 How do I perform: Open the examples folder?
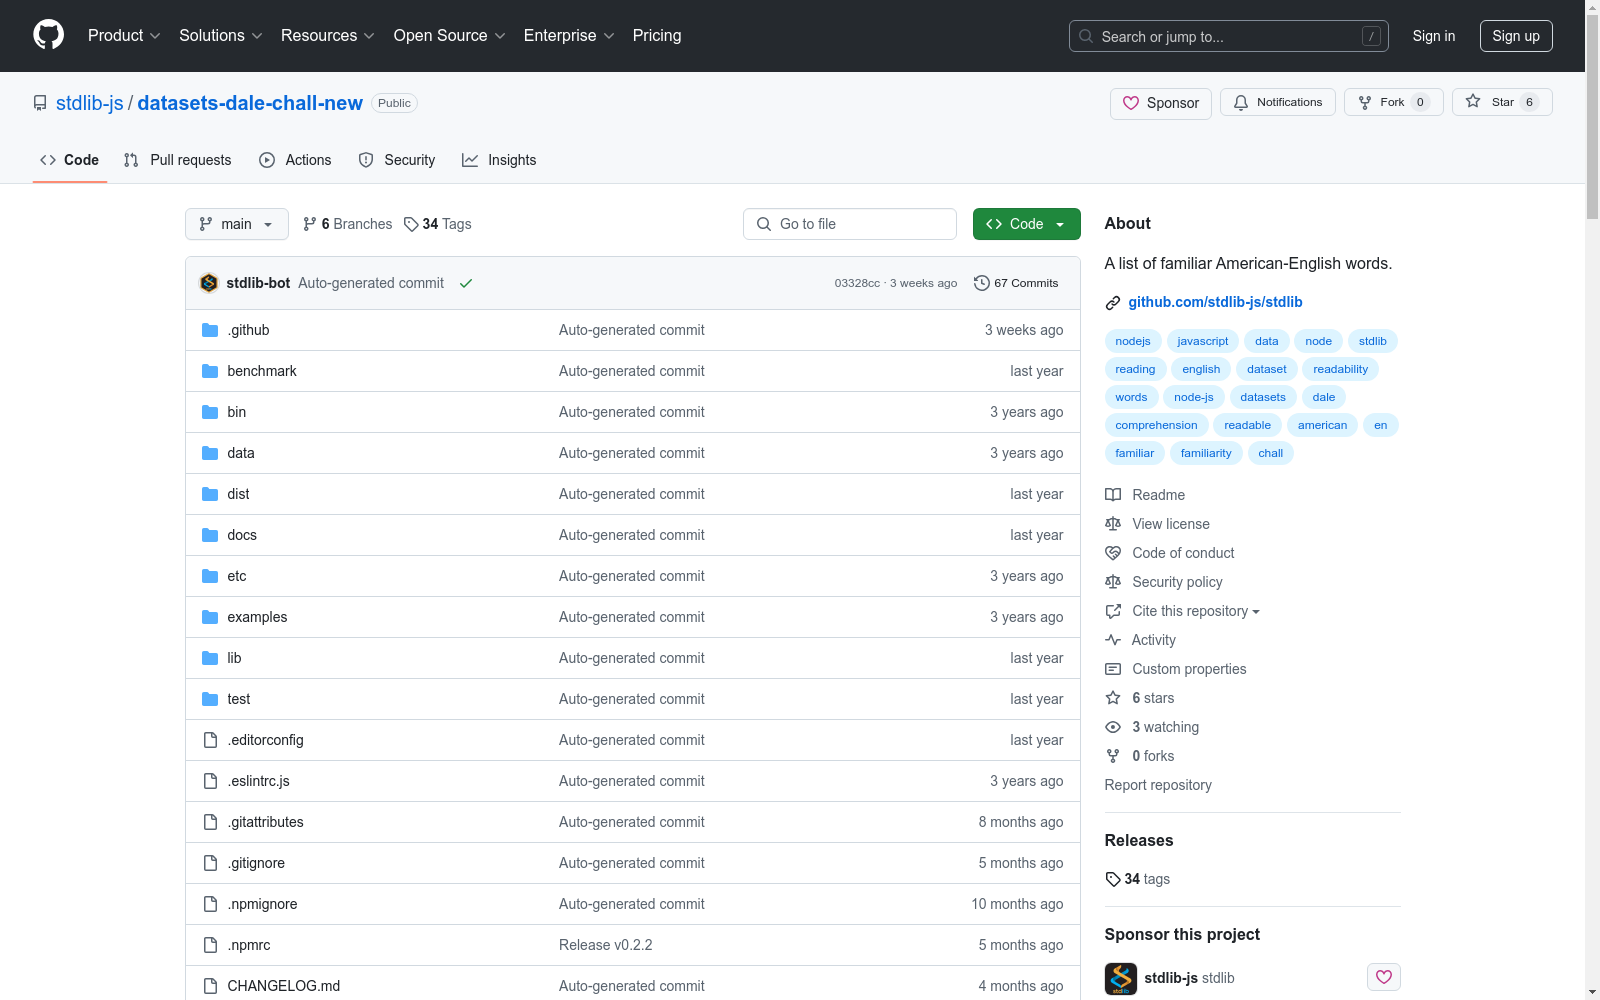tap(257, 617)
